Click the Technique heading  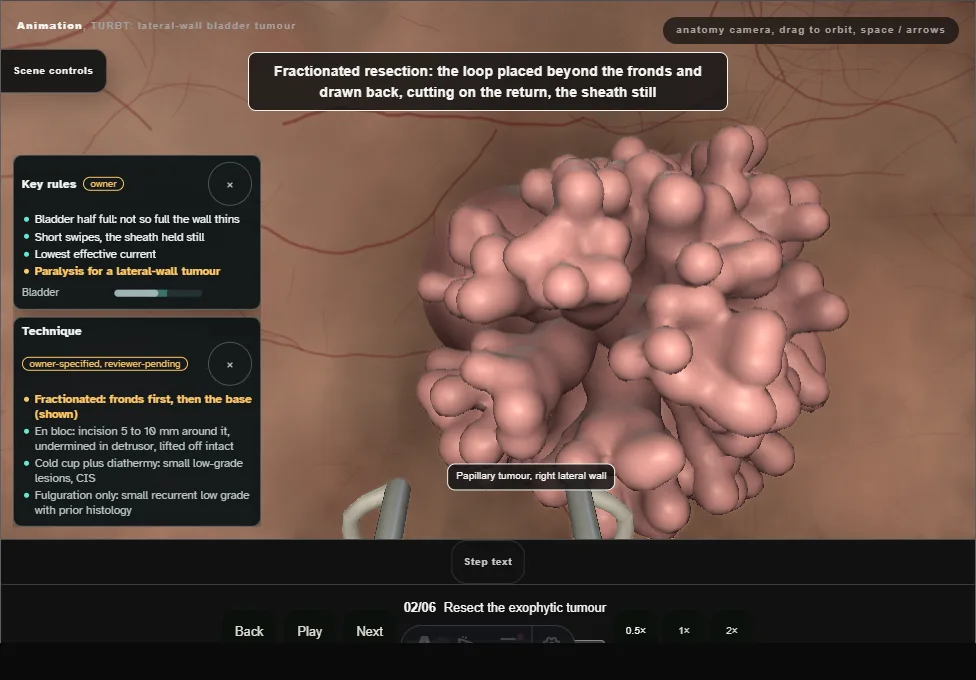point(52,331)
